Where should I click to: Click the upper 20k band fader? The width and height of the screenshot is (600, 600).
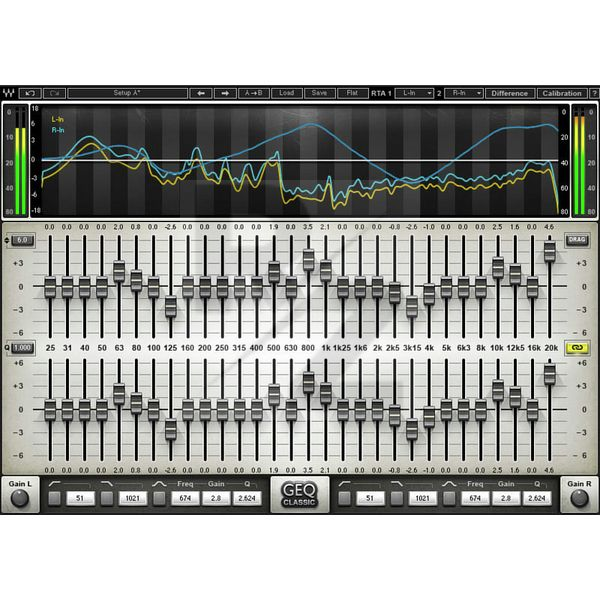click(x=549, y=251)
